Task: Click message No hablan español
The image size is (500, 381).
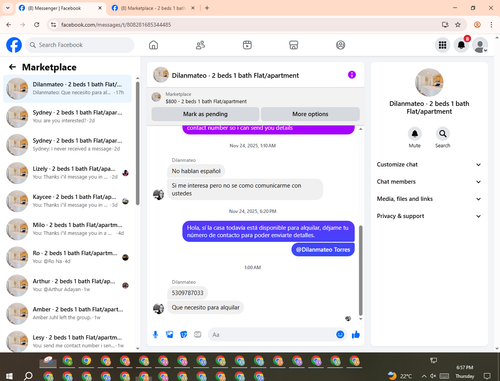Action: click(x=196, y=171)
